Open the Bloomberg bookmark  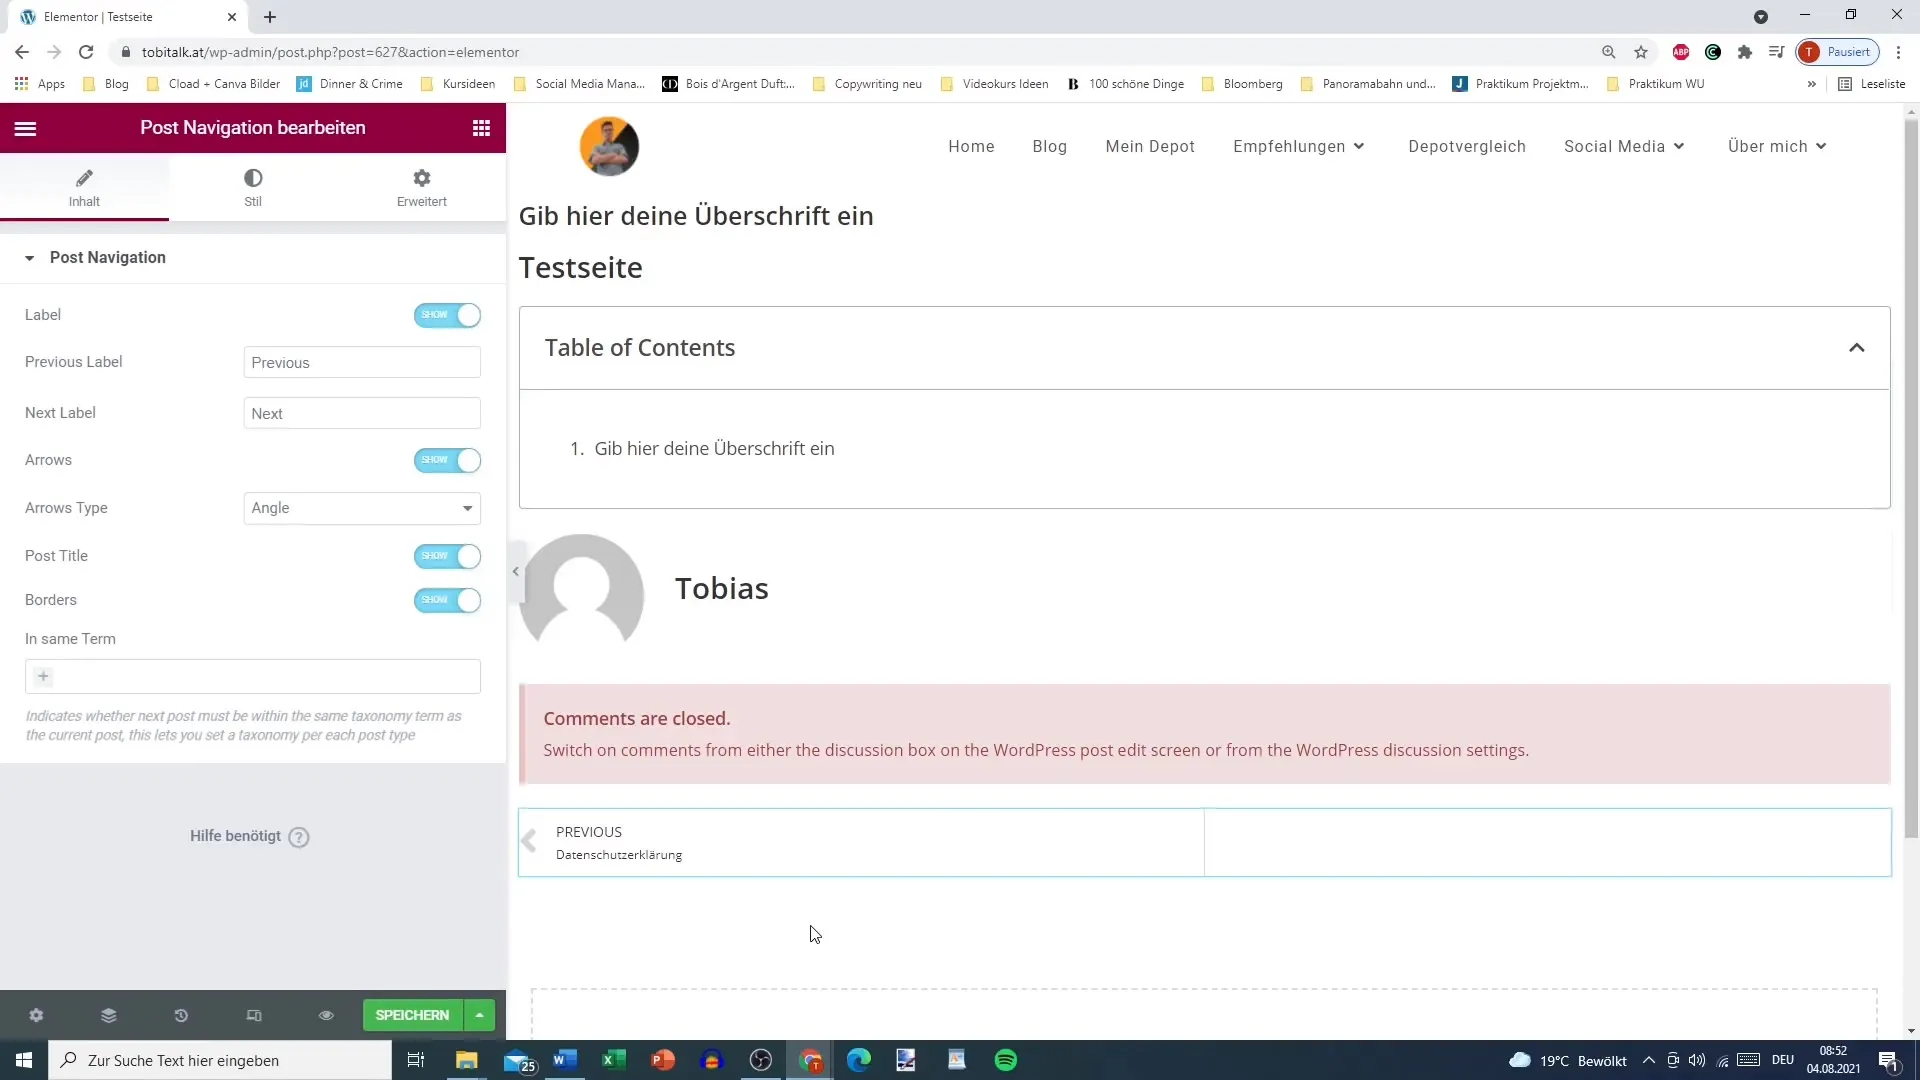(x=1242, y=84)
